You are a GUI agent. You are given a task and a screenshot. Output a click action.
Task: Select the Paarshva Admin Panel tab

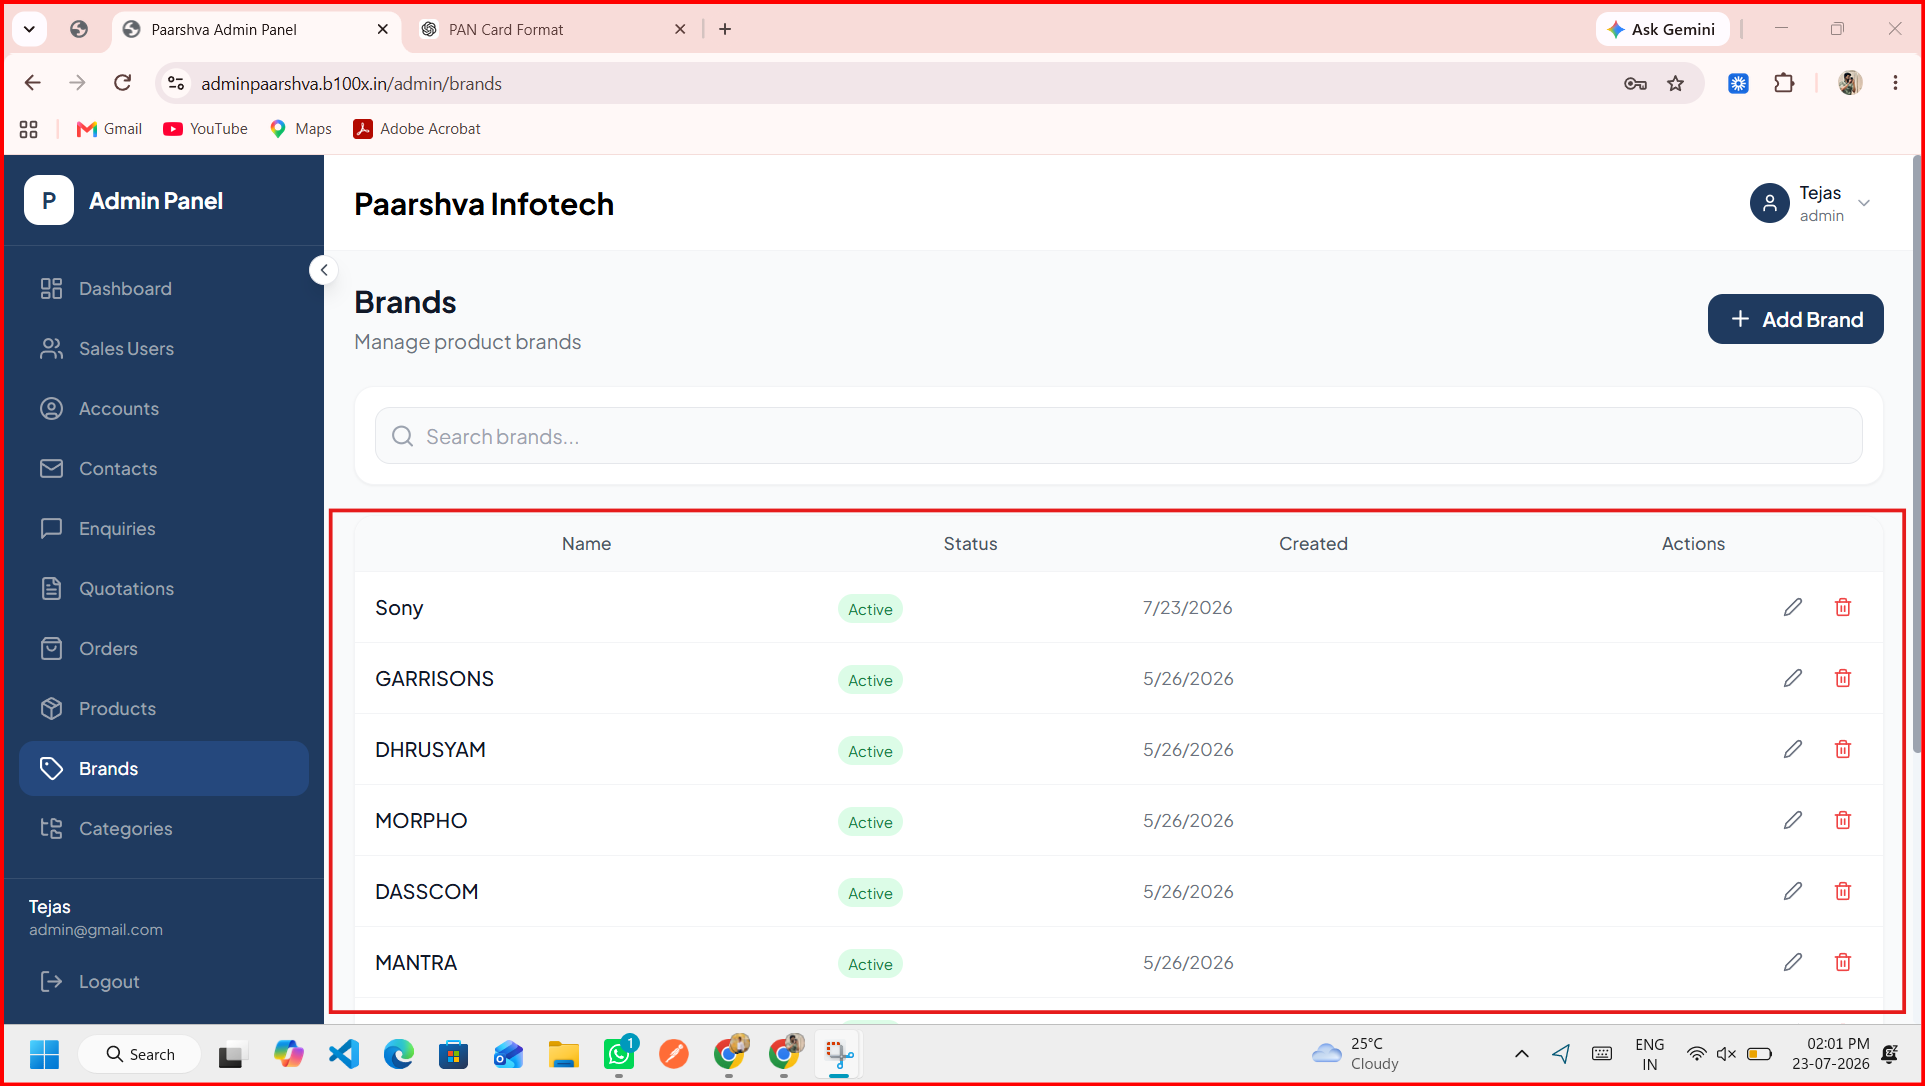256,30
